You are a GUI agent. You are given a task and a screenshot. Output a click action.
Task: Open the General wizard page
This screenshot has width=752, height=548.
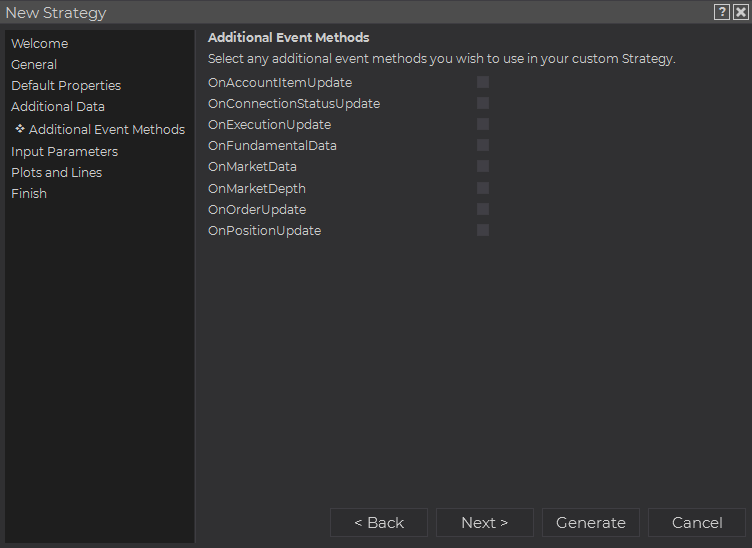(x=34, y=65)
